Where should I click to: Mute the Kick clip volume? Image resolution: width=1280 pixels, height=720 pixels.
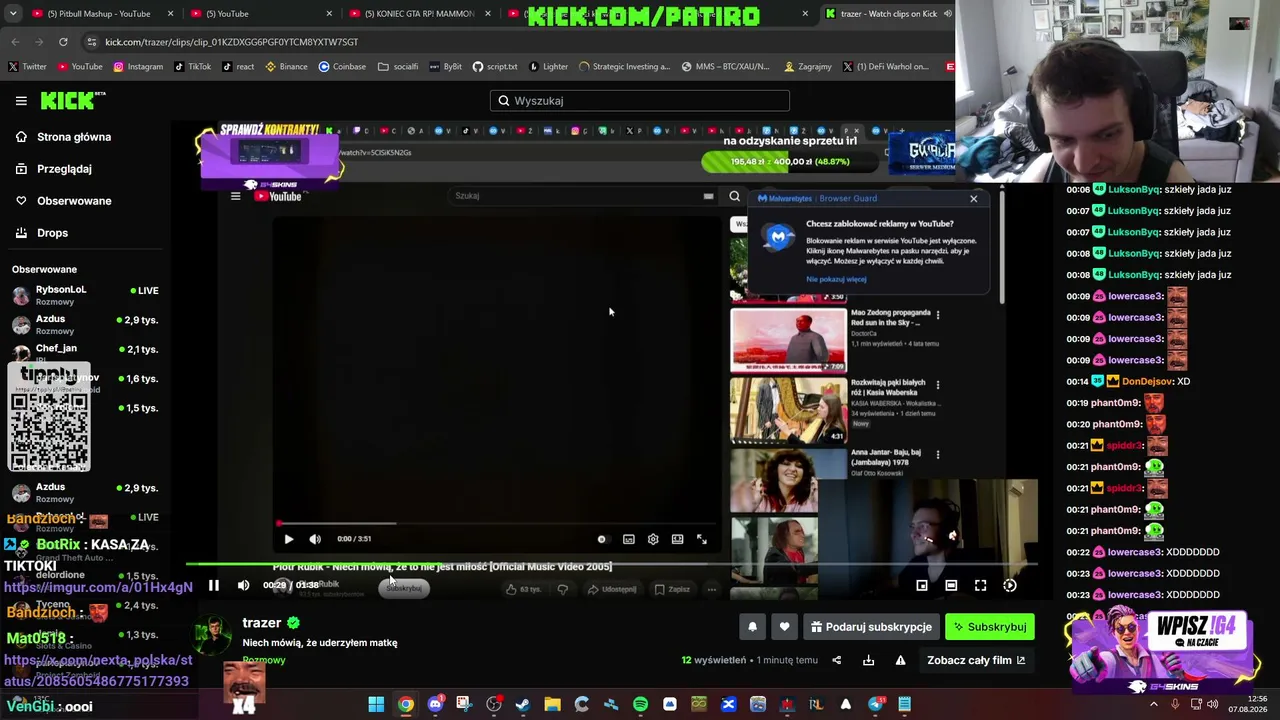point(243,586)
